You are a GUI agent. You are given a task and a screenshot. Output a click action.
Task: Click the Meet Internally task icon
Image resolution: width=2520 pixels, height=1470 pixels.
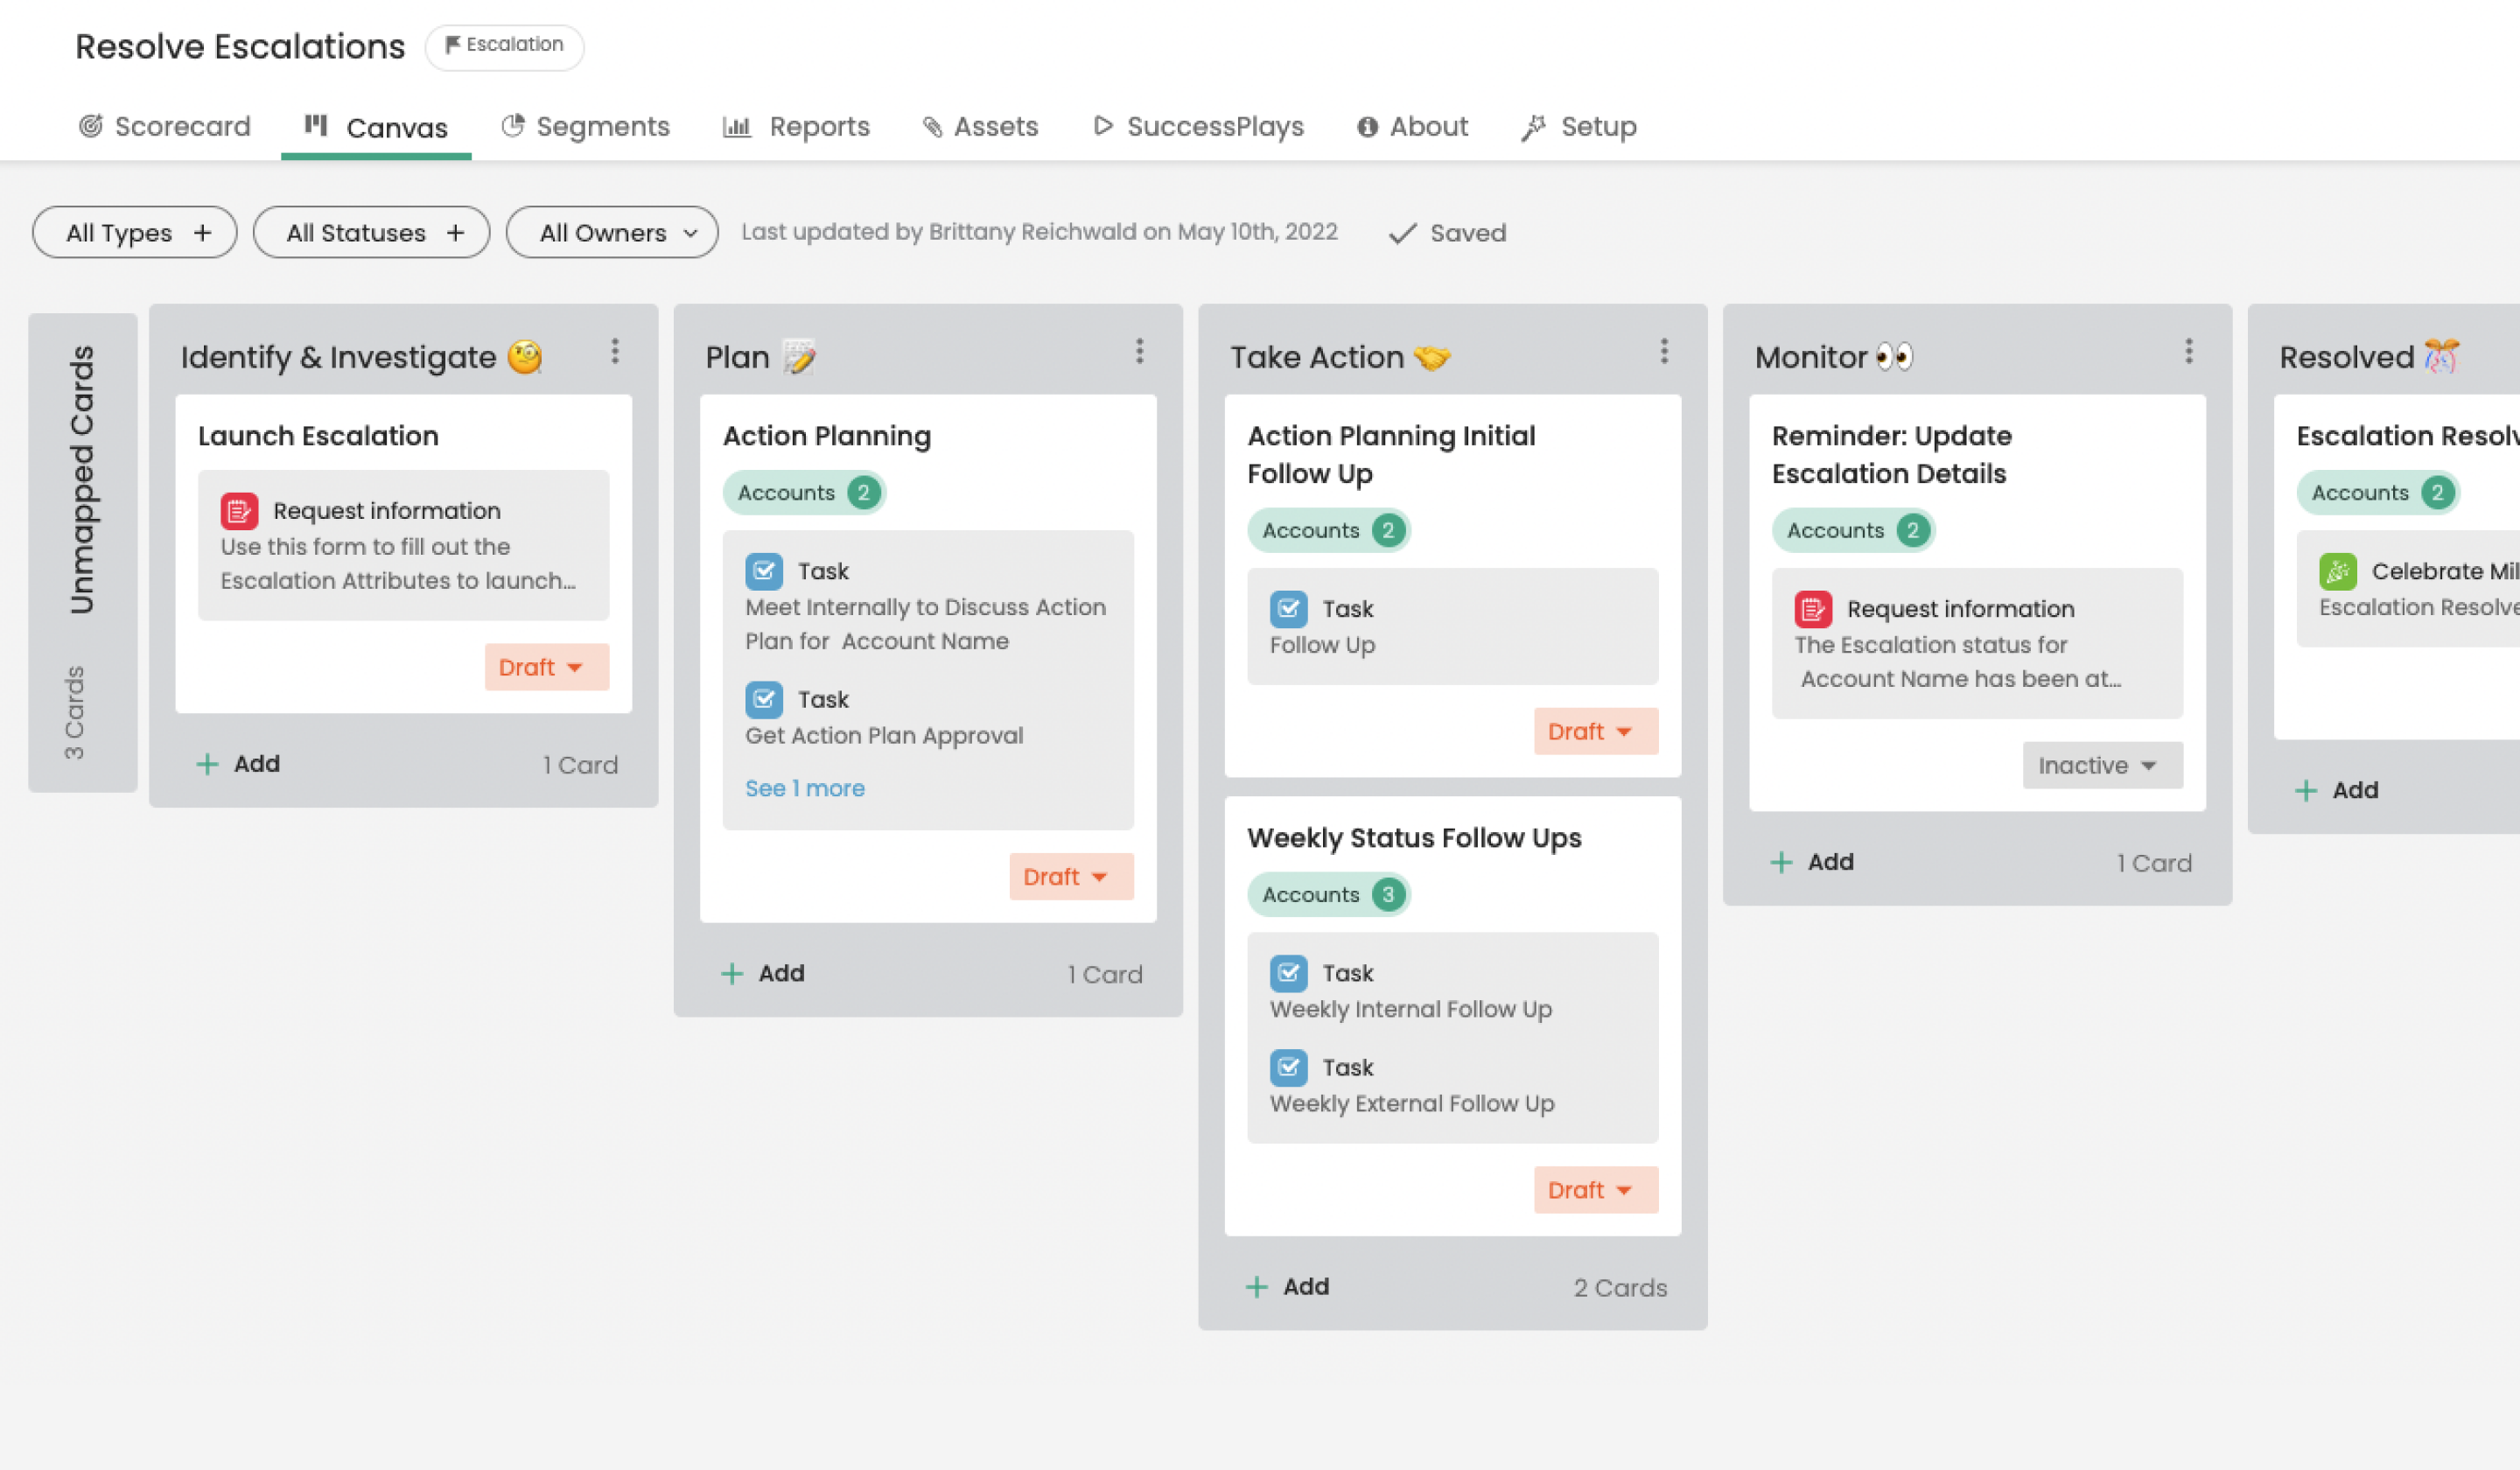tap(764, 571)
